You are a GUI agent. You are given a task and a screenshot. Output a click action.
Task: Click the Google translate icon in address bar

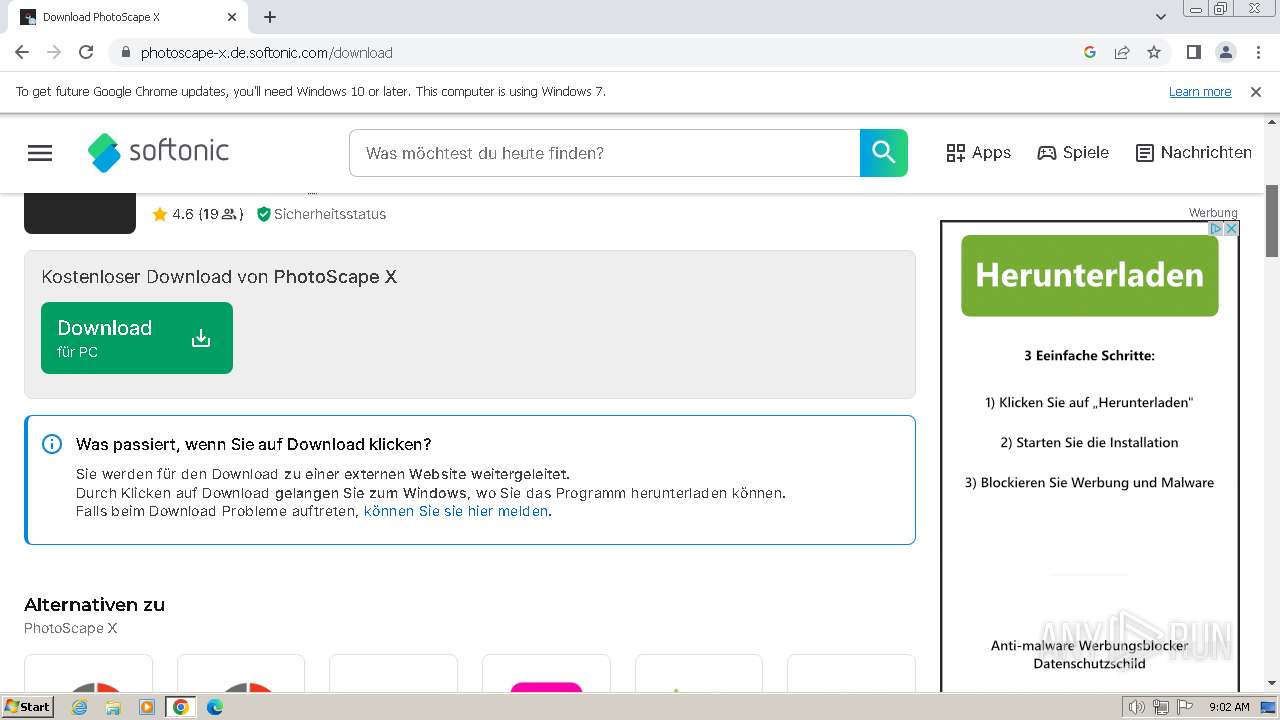pyautogui.click(x=1090, y=52)
